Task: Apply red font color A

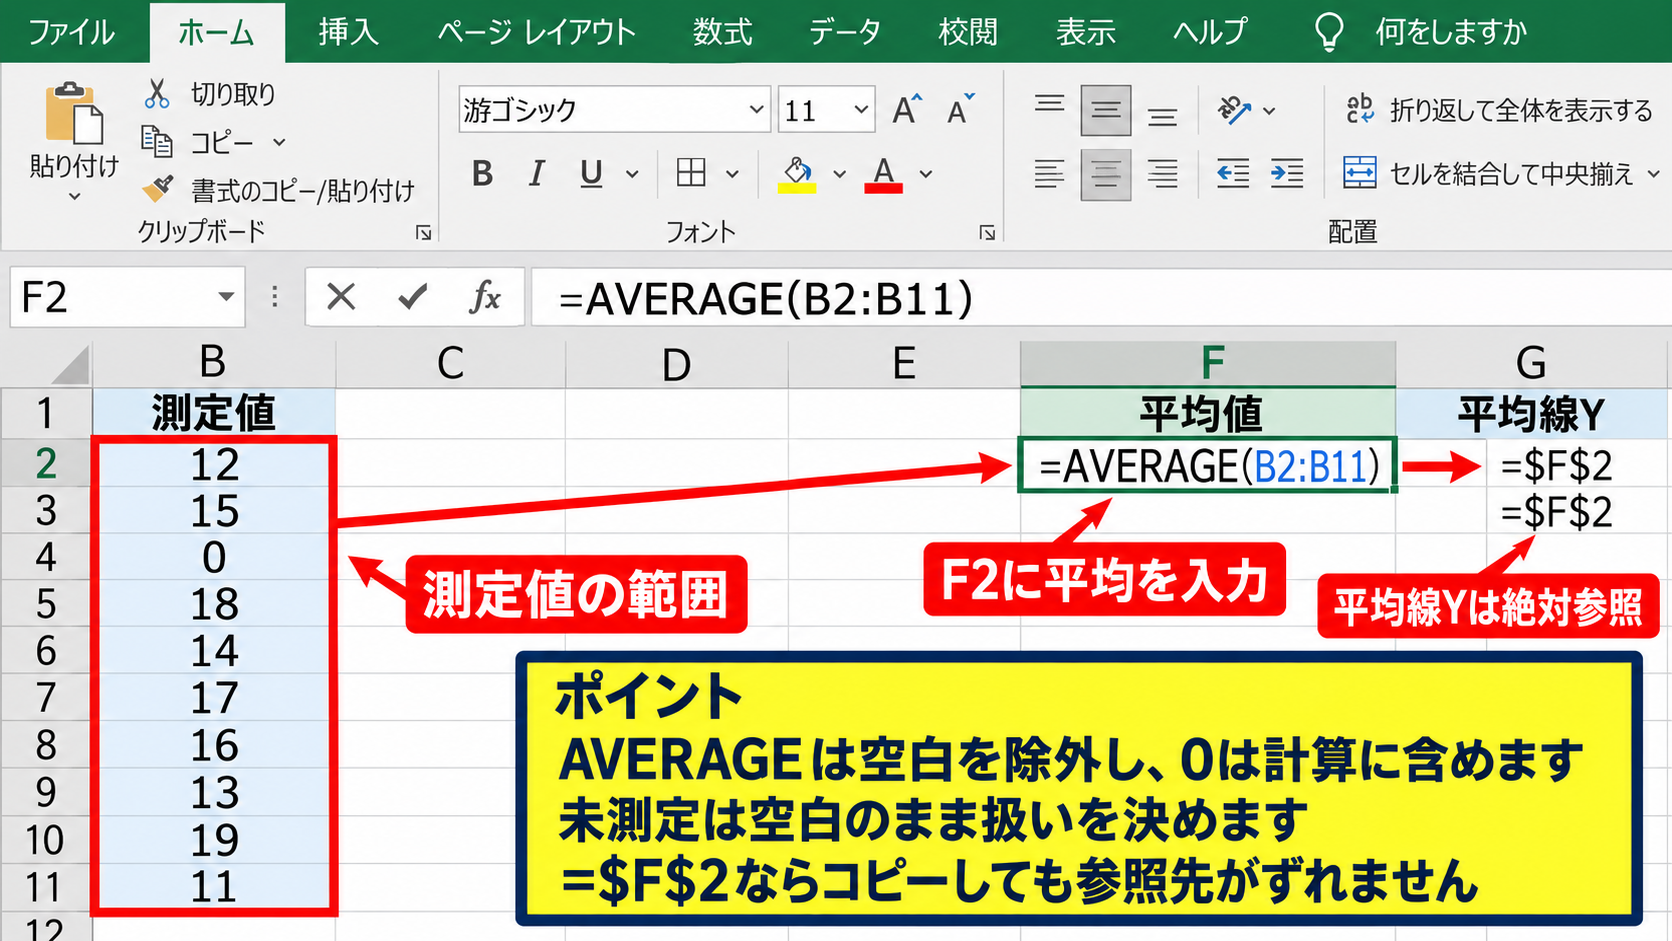Action: coord(884,174)
